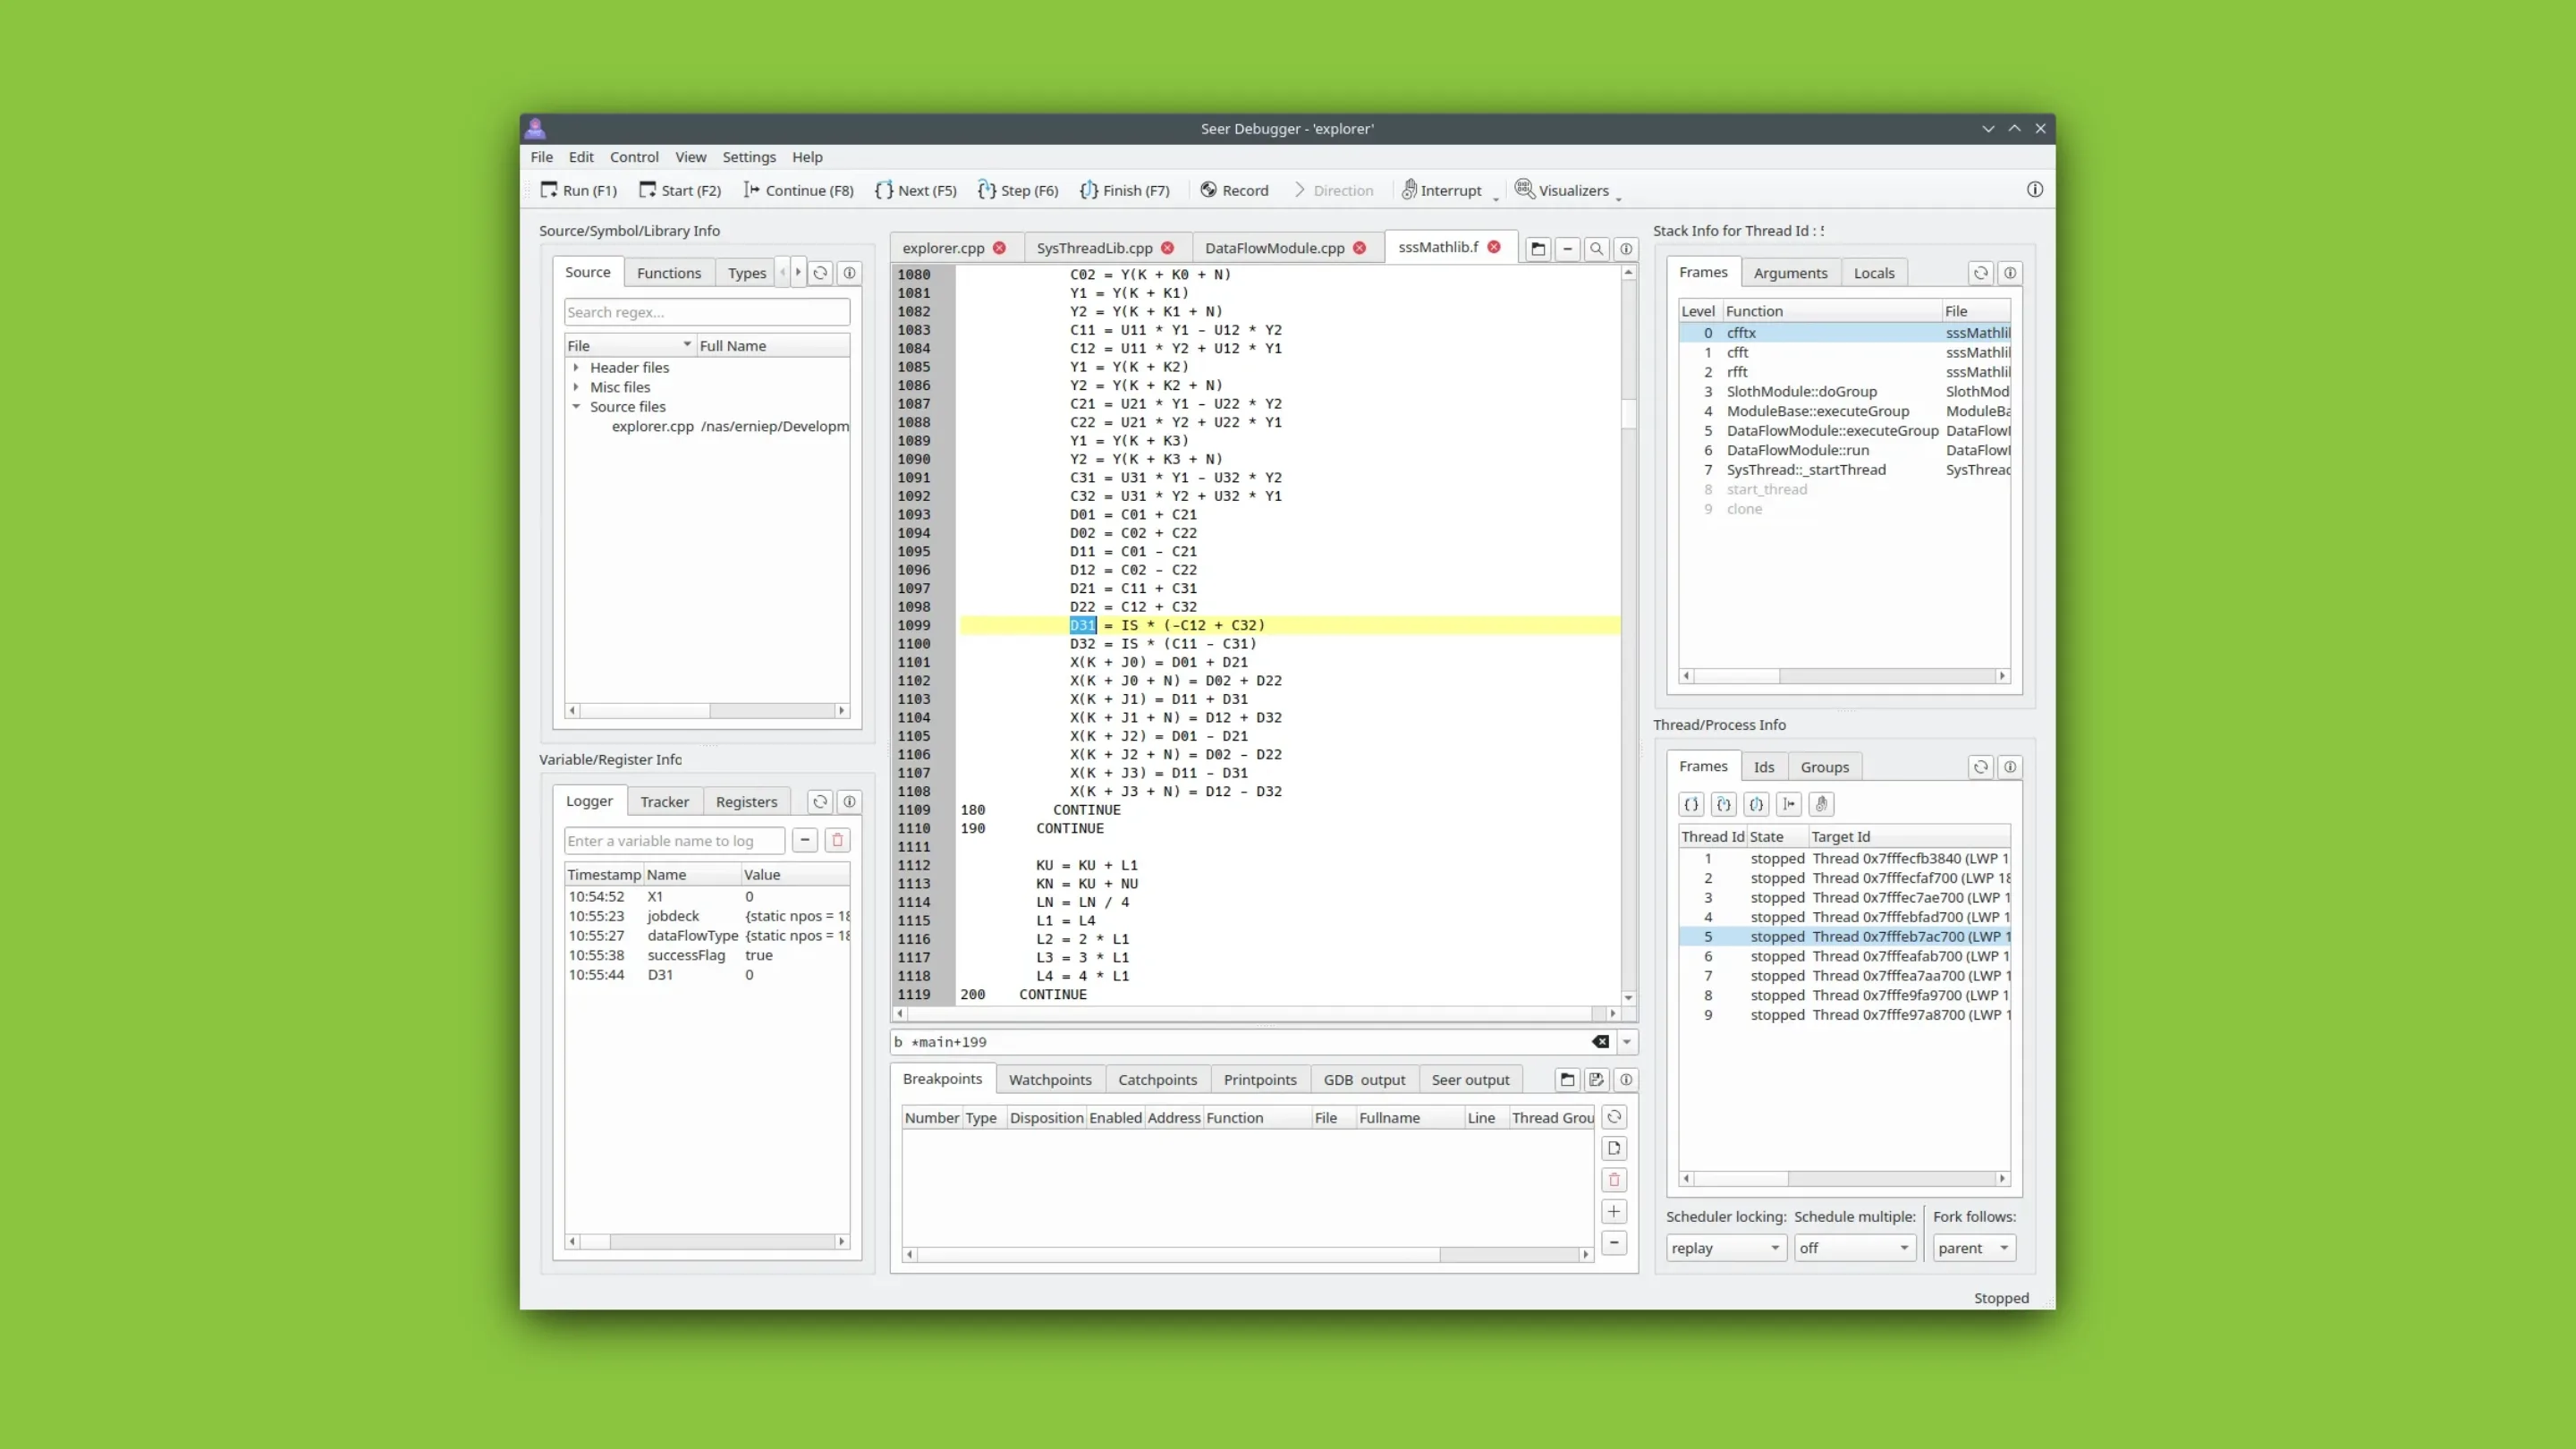Switch to the Watchpoints tab
This screenshot has height=1449, width=2576.
click(1049, 1080)
